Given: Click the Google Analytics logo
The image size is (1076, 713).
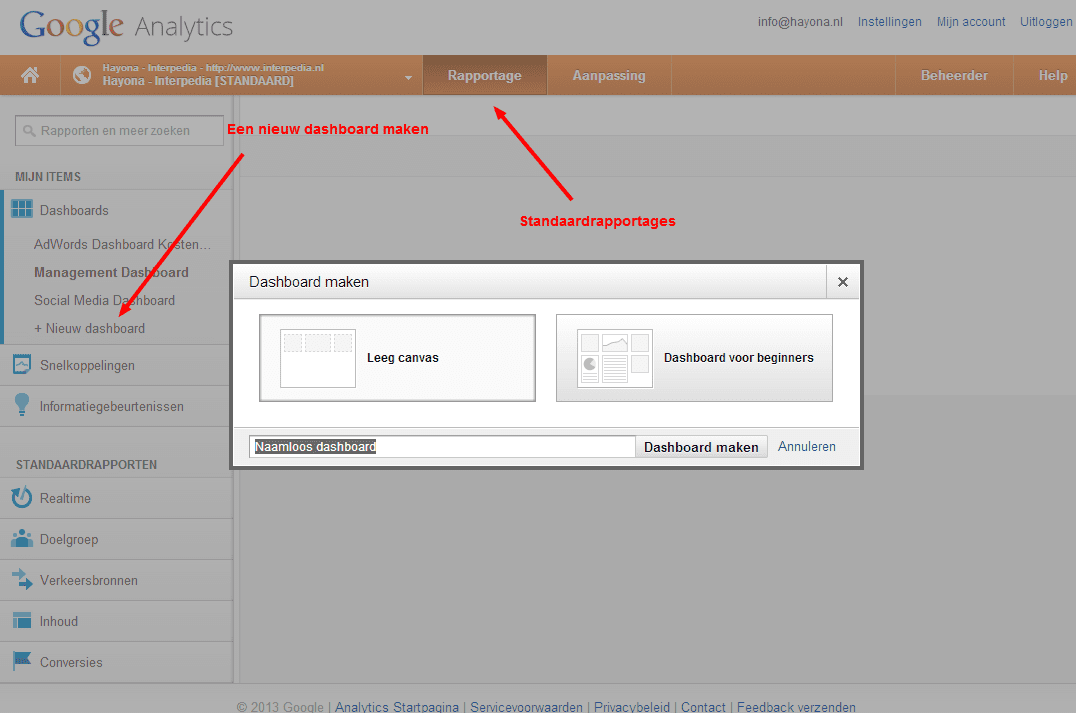Looking at the screenshot, I should [x=126, y=27].
